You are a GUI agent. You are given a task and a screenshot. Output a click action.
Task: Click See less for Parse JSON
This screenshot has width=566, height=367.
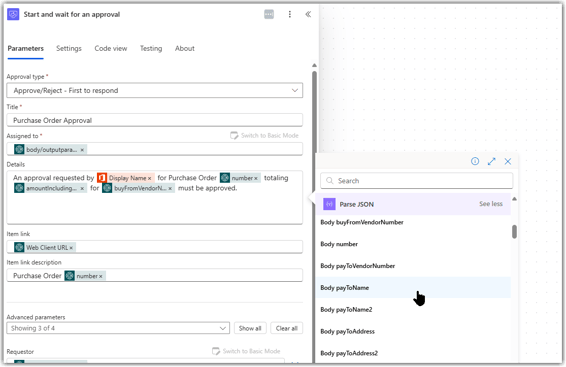pyautogui.click(x=491, y=204)
